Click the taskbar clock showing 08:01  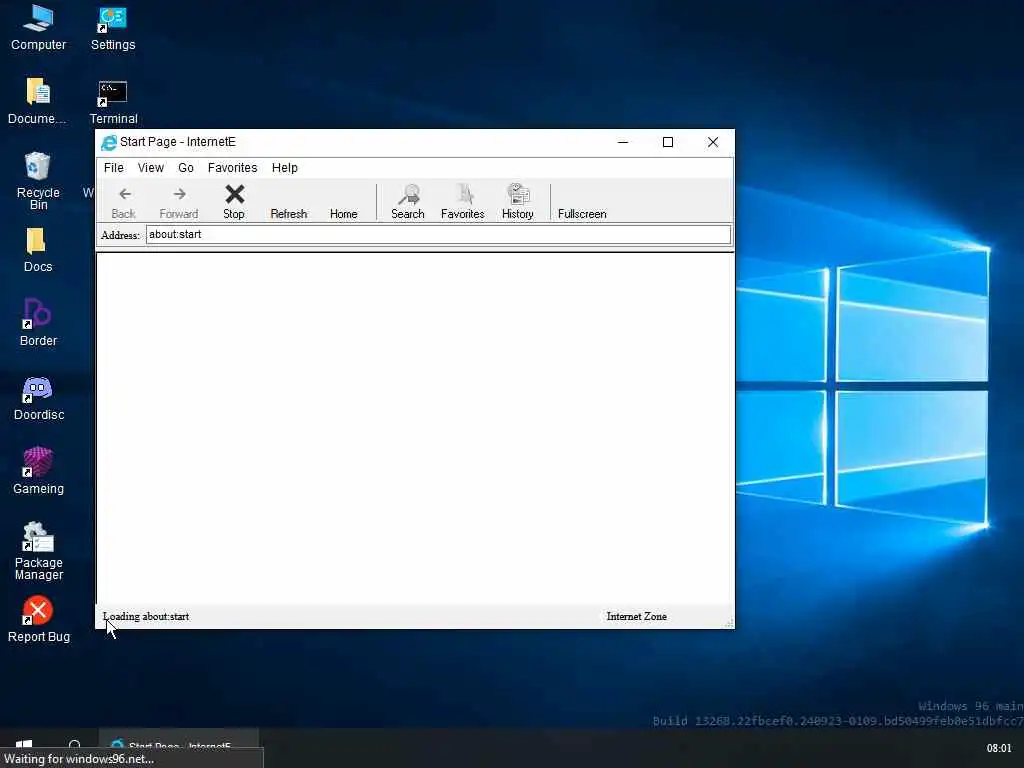[x=999, y=748]
